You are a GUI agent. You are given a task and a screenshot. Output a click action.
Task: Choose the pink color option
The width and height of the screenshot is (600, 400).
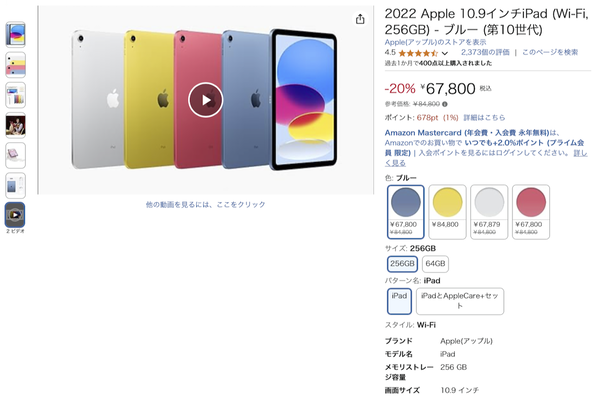pyautogui.click(x=531, y=212)
